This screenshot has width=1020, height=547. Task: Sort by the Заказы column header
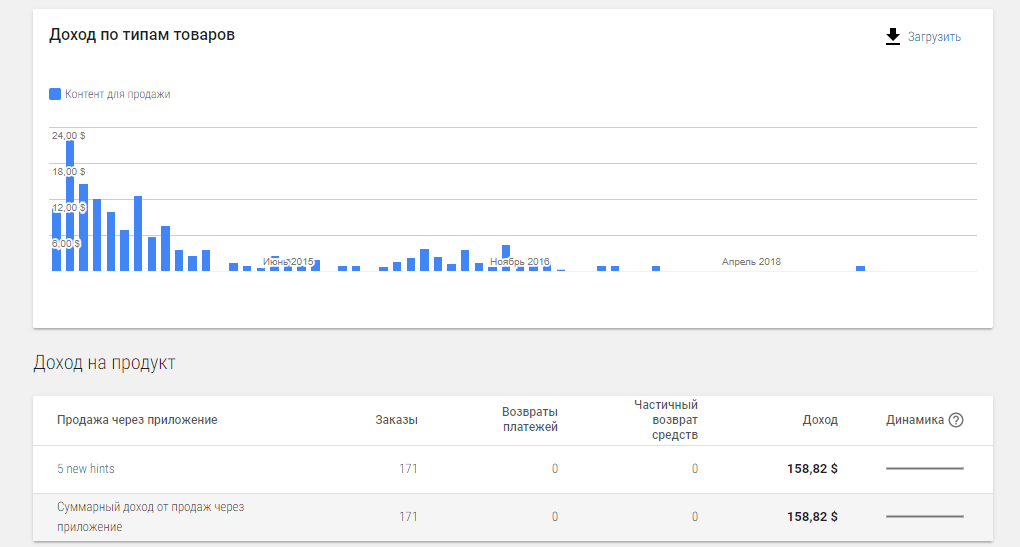click(396, 420)
